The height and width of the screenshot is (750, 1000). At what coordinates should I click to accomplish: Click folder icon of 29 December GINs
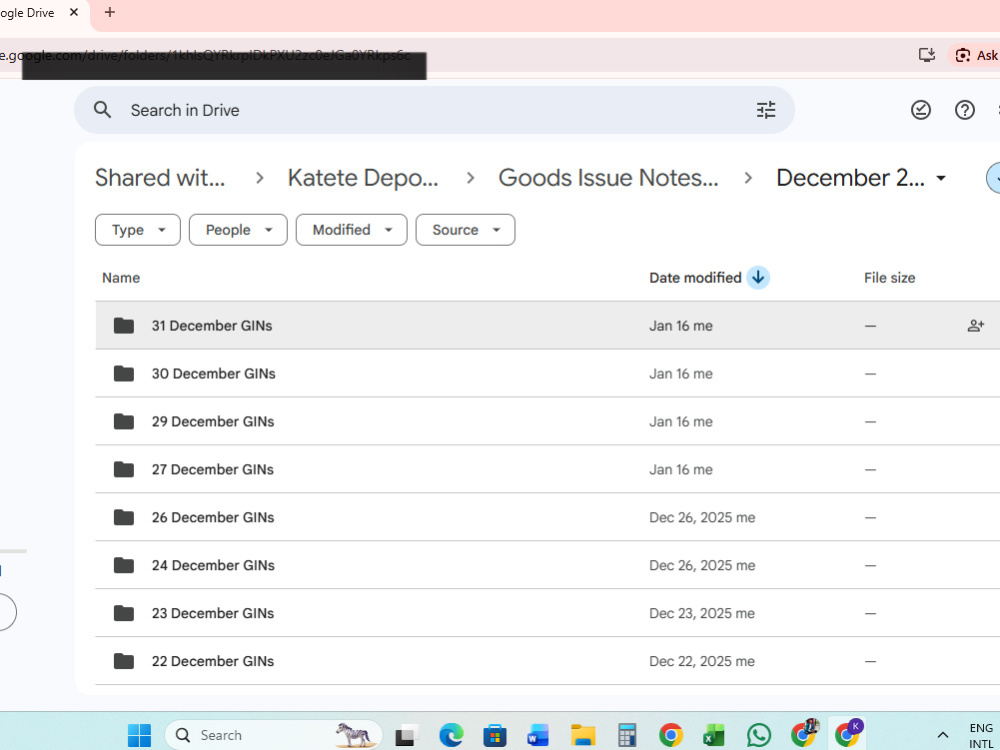(124, 421)
